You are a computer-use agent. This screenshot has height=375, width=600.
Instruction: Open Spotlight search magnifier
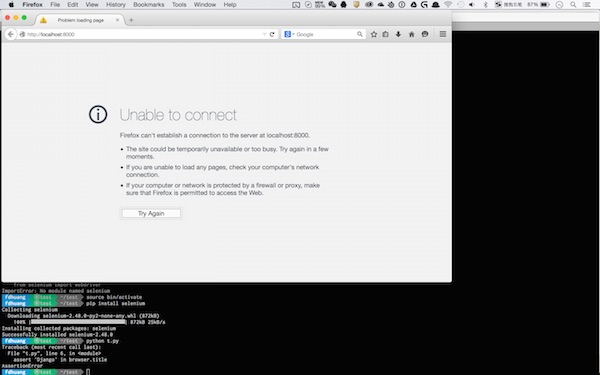[x=573, y=5]
